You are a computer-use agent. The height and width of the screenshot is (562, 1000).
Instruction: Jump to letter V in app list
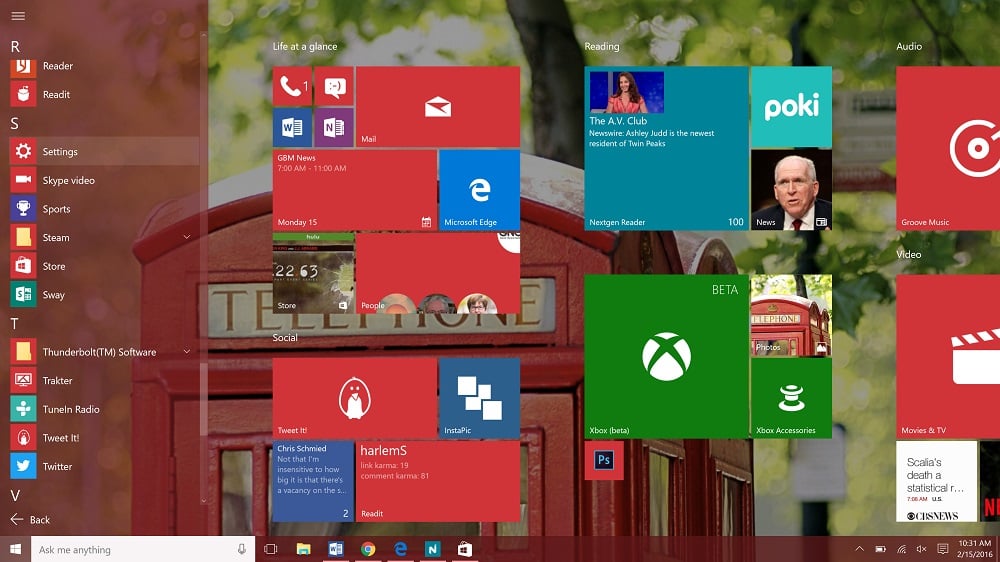[15, 495]
